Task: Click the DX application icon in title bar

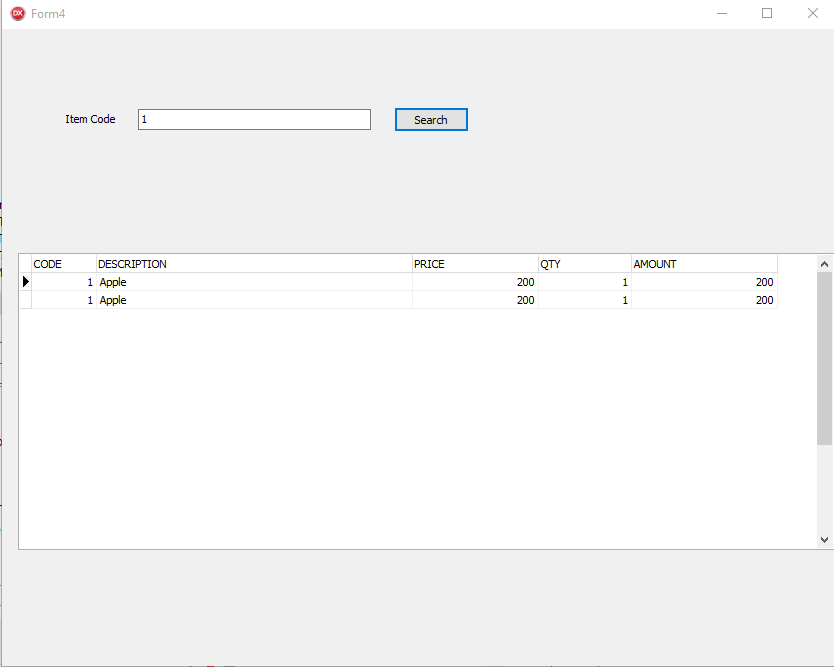Action: click(17, 13)
